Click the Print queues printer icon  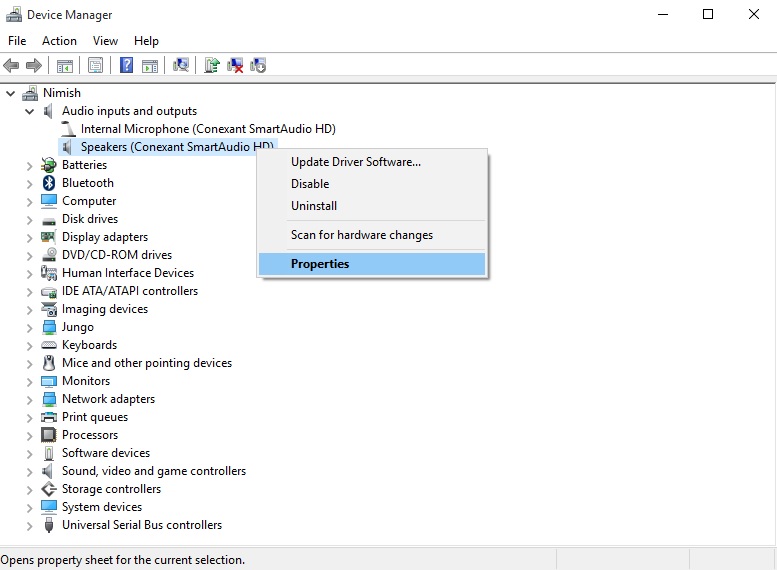point(49,417)
